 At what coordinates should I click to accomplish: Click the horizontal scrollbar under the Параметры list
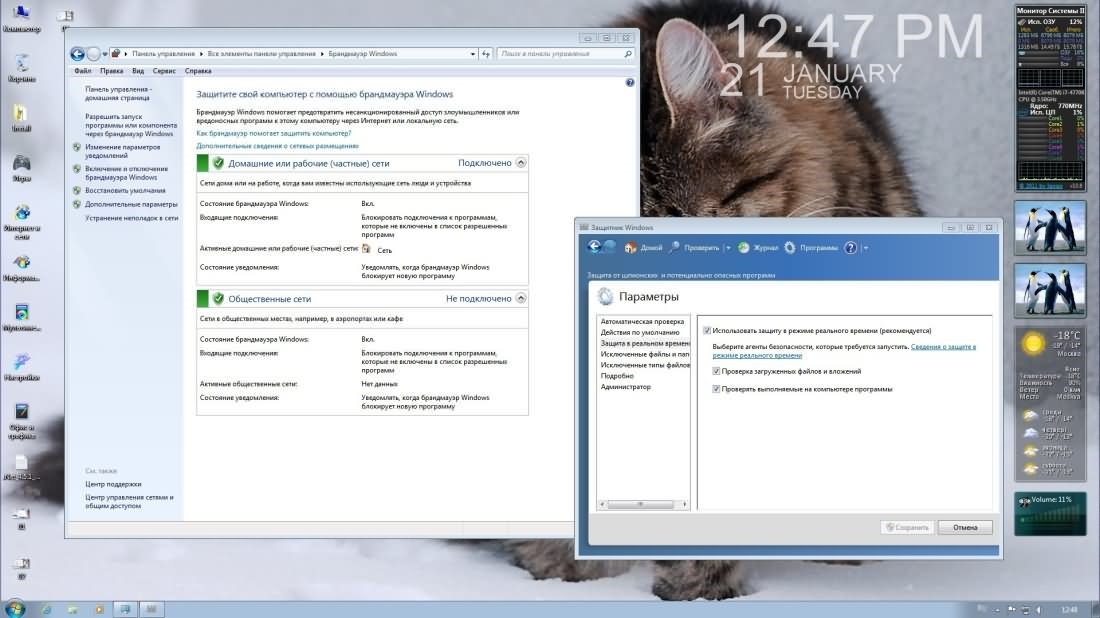pos(643,504)
